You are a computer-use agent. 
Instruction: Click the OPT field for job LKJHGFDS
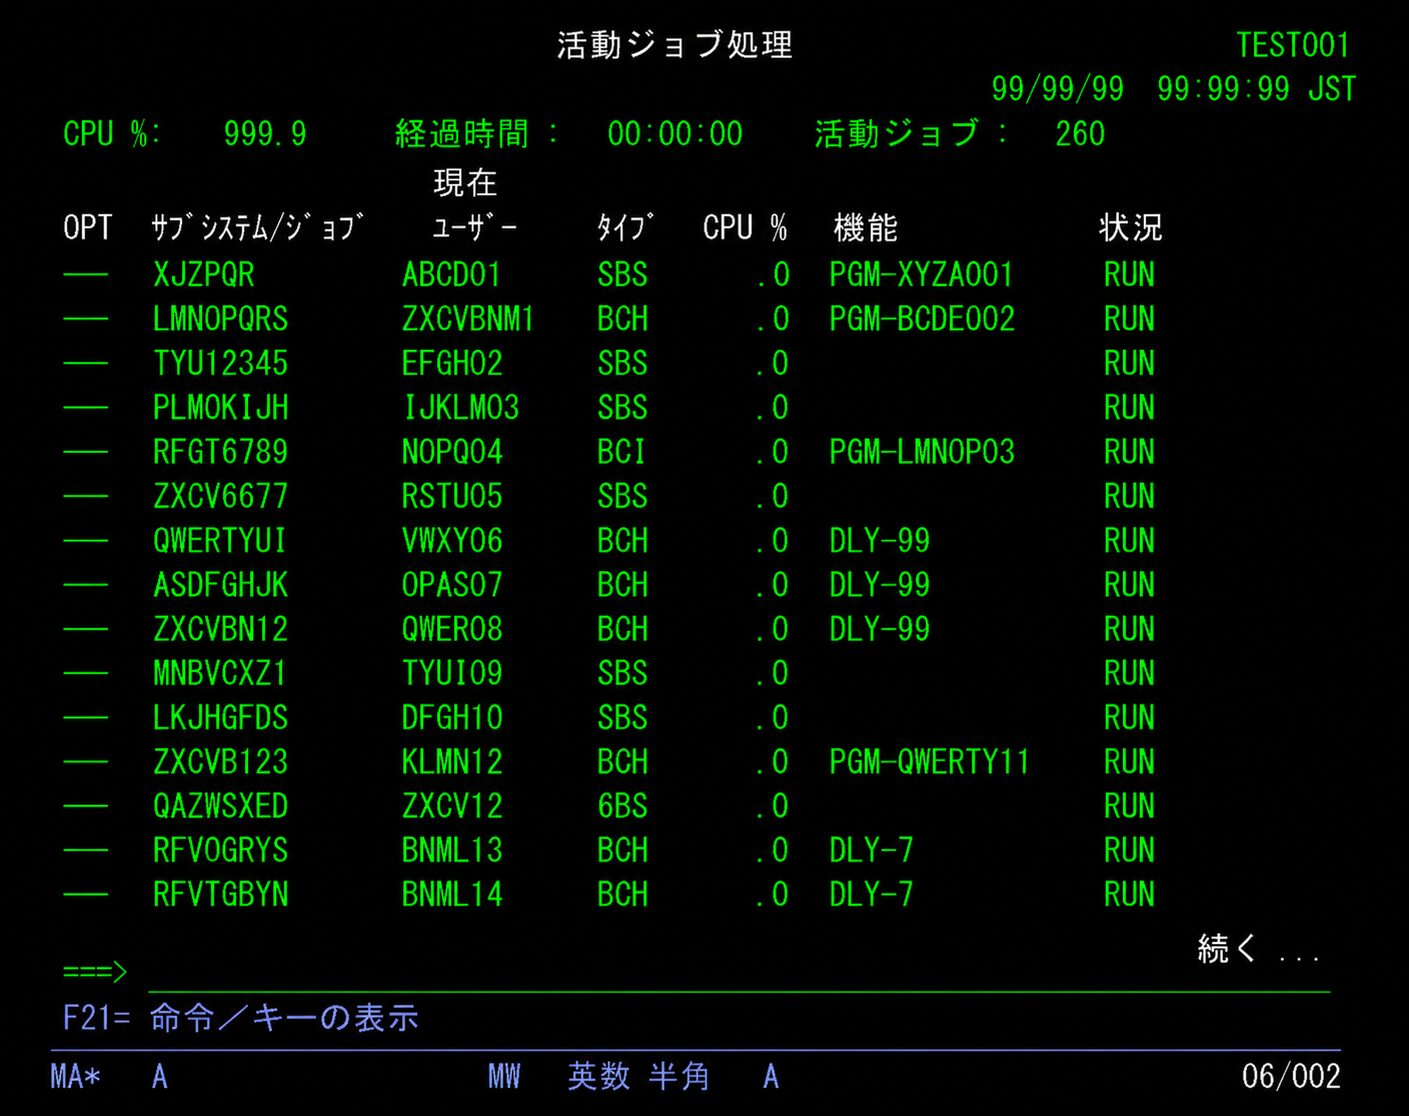pyautogui.click(x=86, y=718)
